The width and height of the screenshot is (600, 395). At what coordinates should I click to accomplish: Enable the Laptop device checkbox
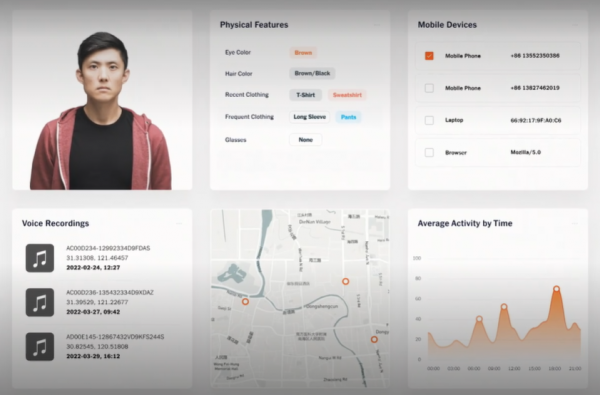pos(429,120)
